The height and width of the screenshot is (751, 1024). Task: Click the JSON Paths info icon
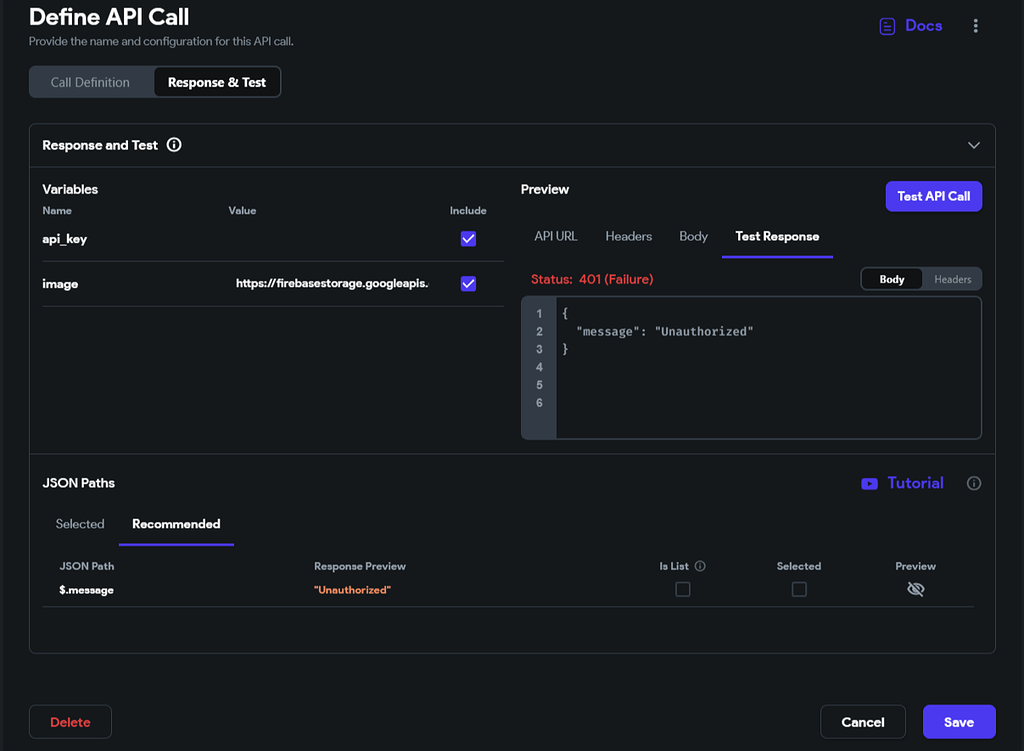[974, 484]
